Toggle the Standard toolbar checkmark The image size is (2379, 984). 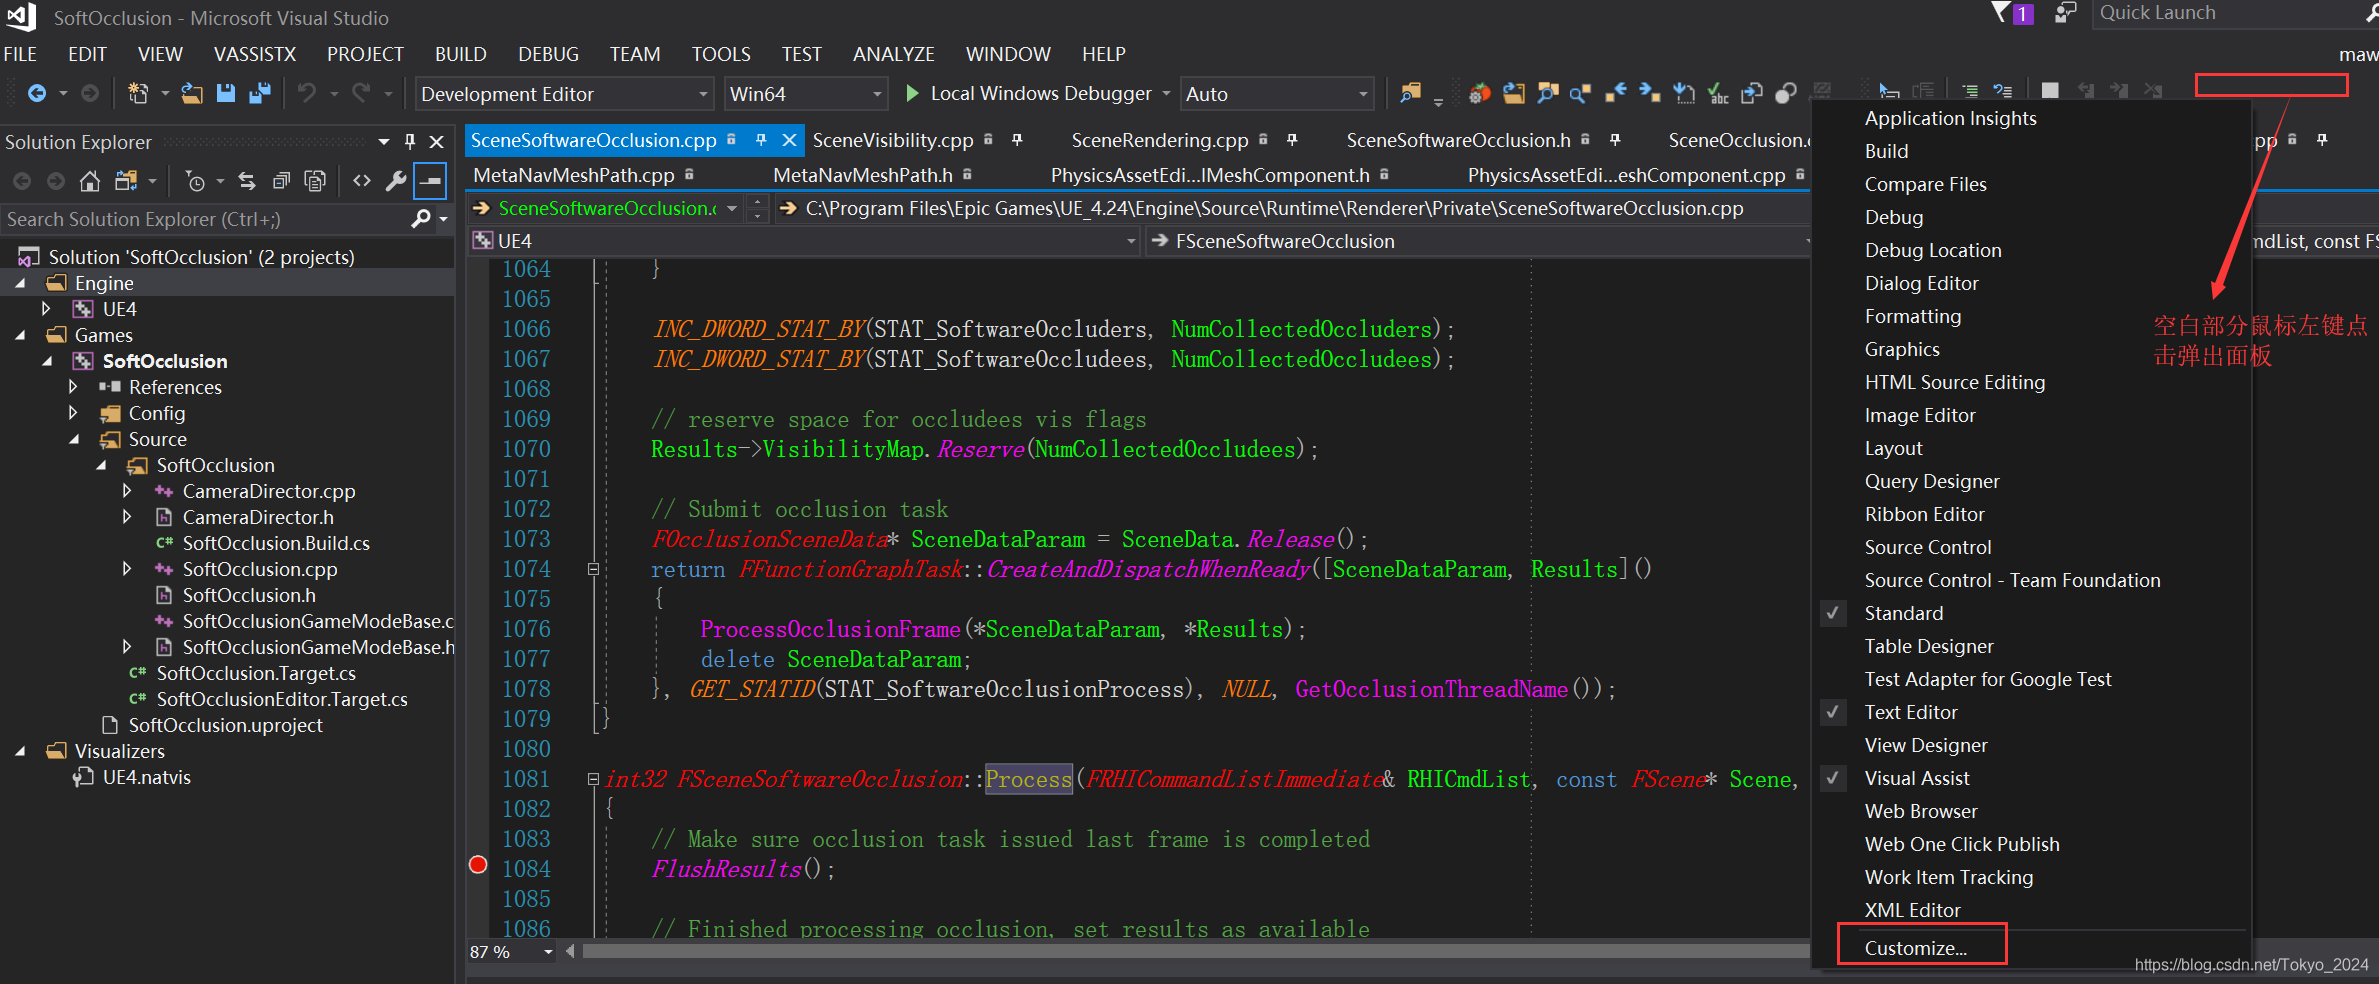pyautogui.click(x=1833, y=613)
